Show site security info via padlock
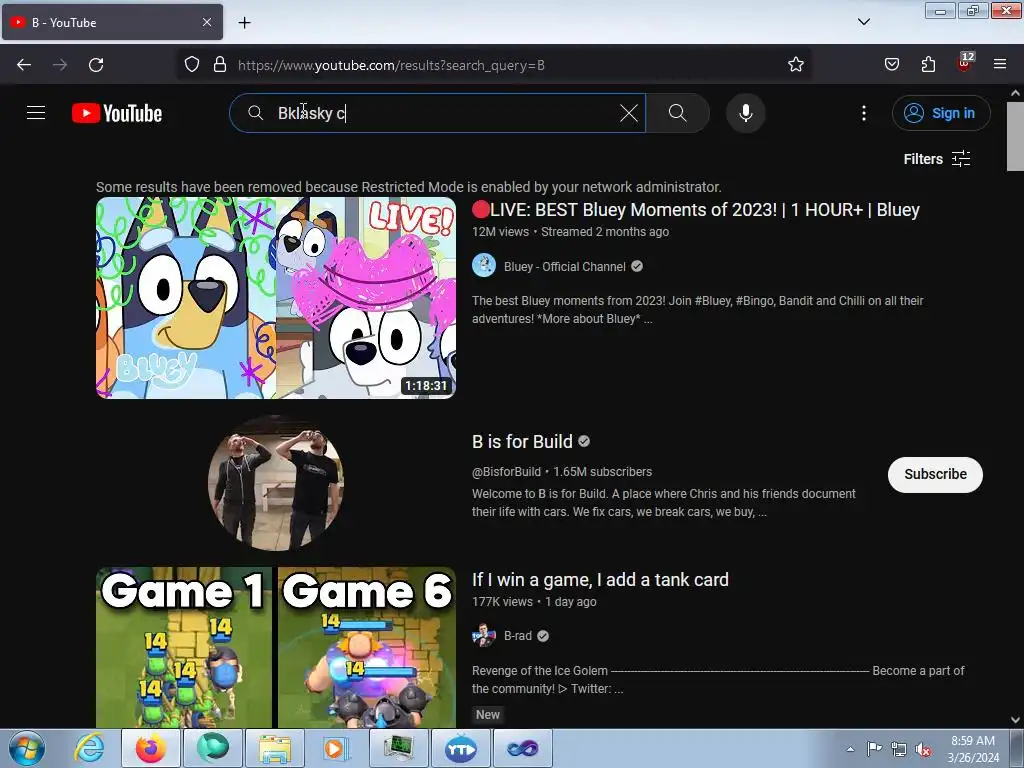 (x=220, y=65)
